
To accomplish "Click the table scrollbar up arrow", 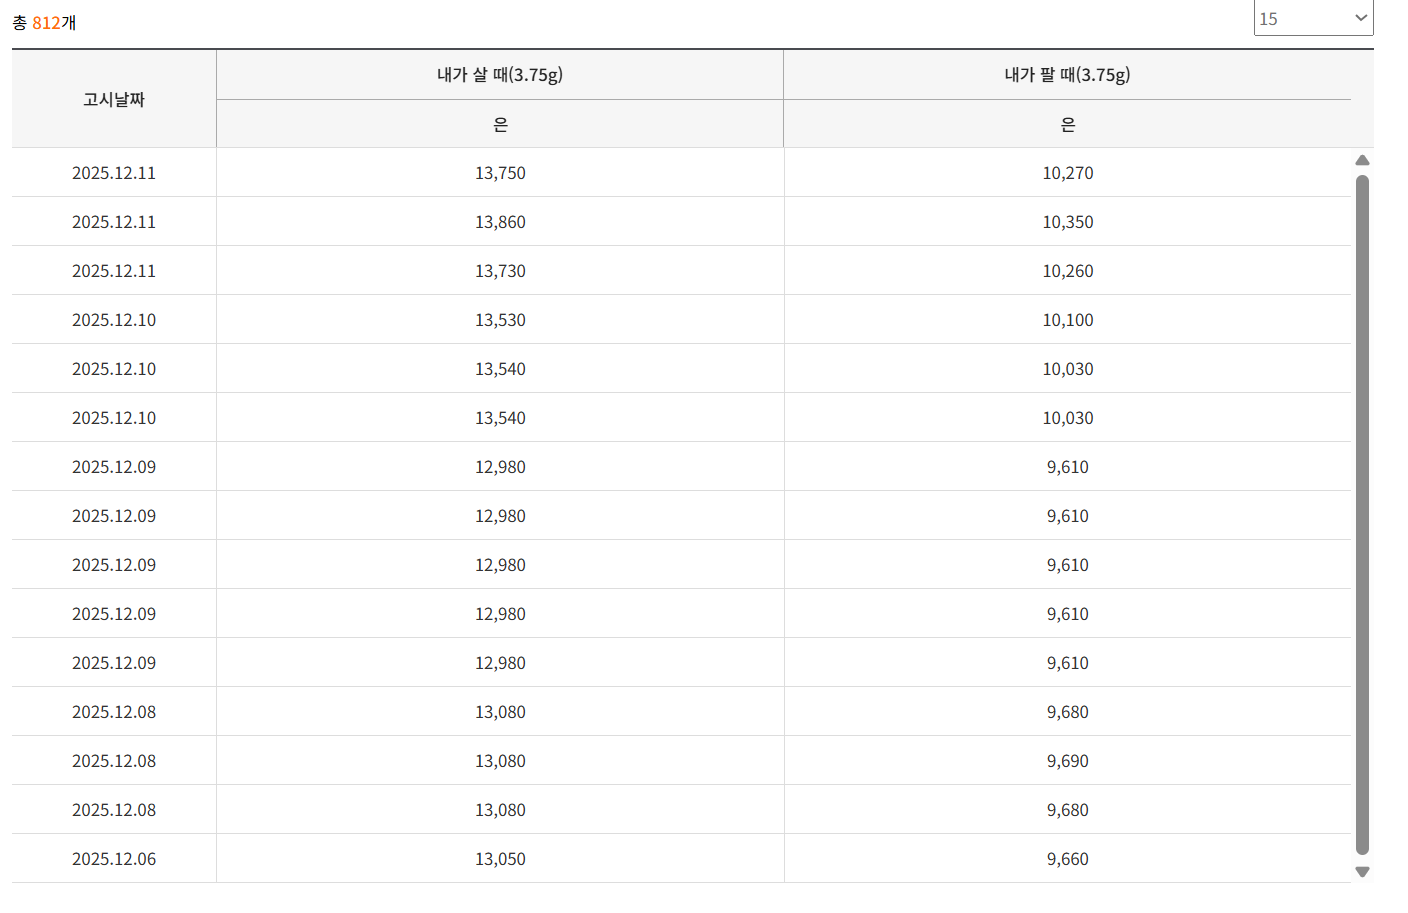I will 1362,160.
